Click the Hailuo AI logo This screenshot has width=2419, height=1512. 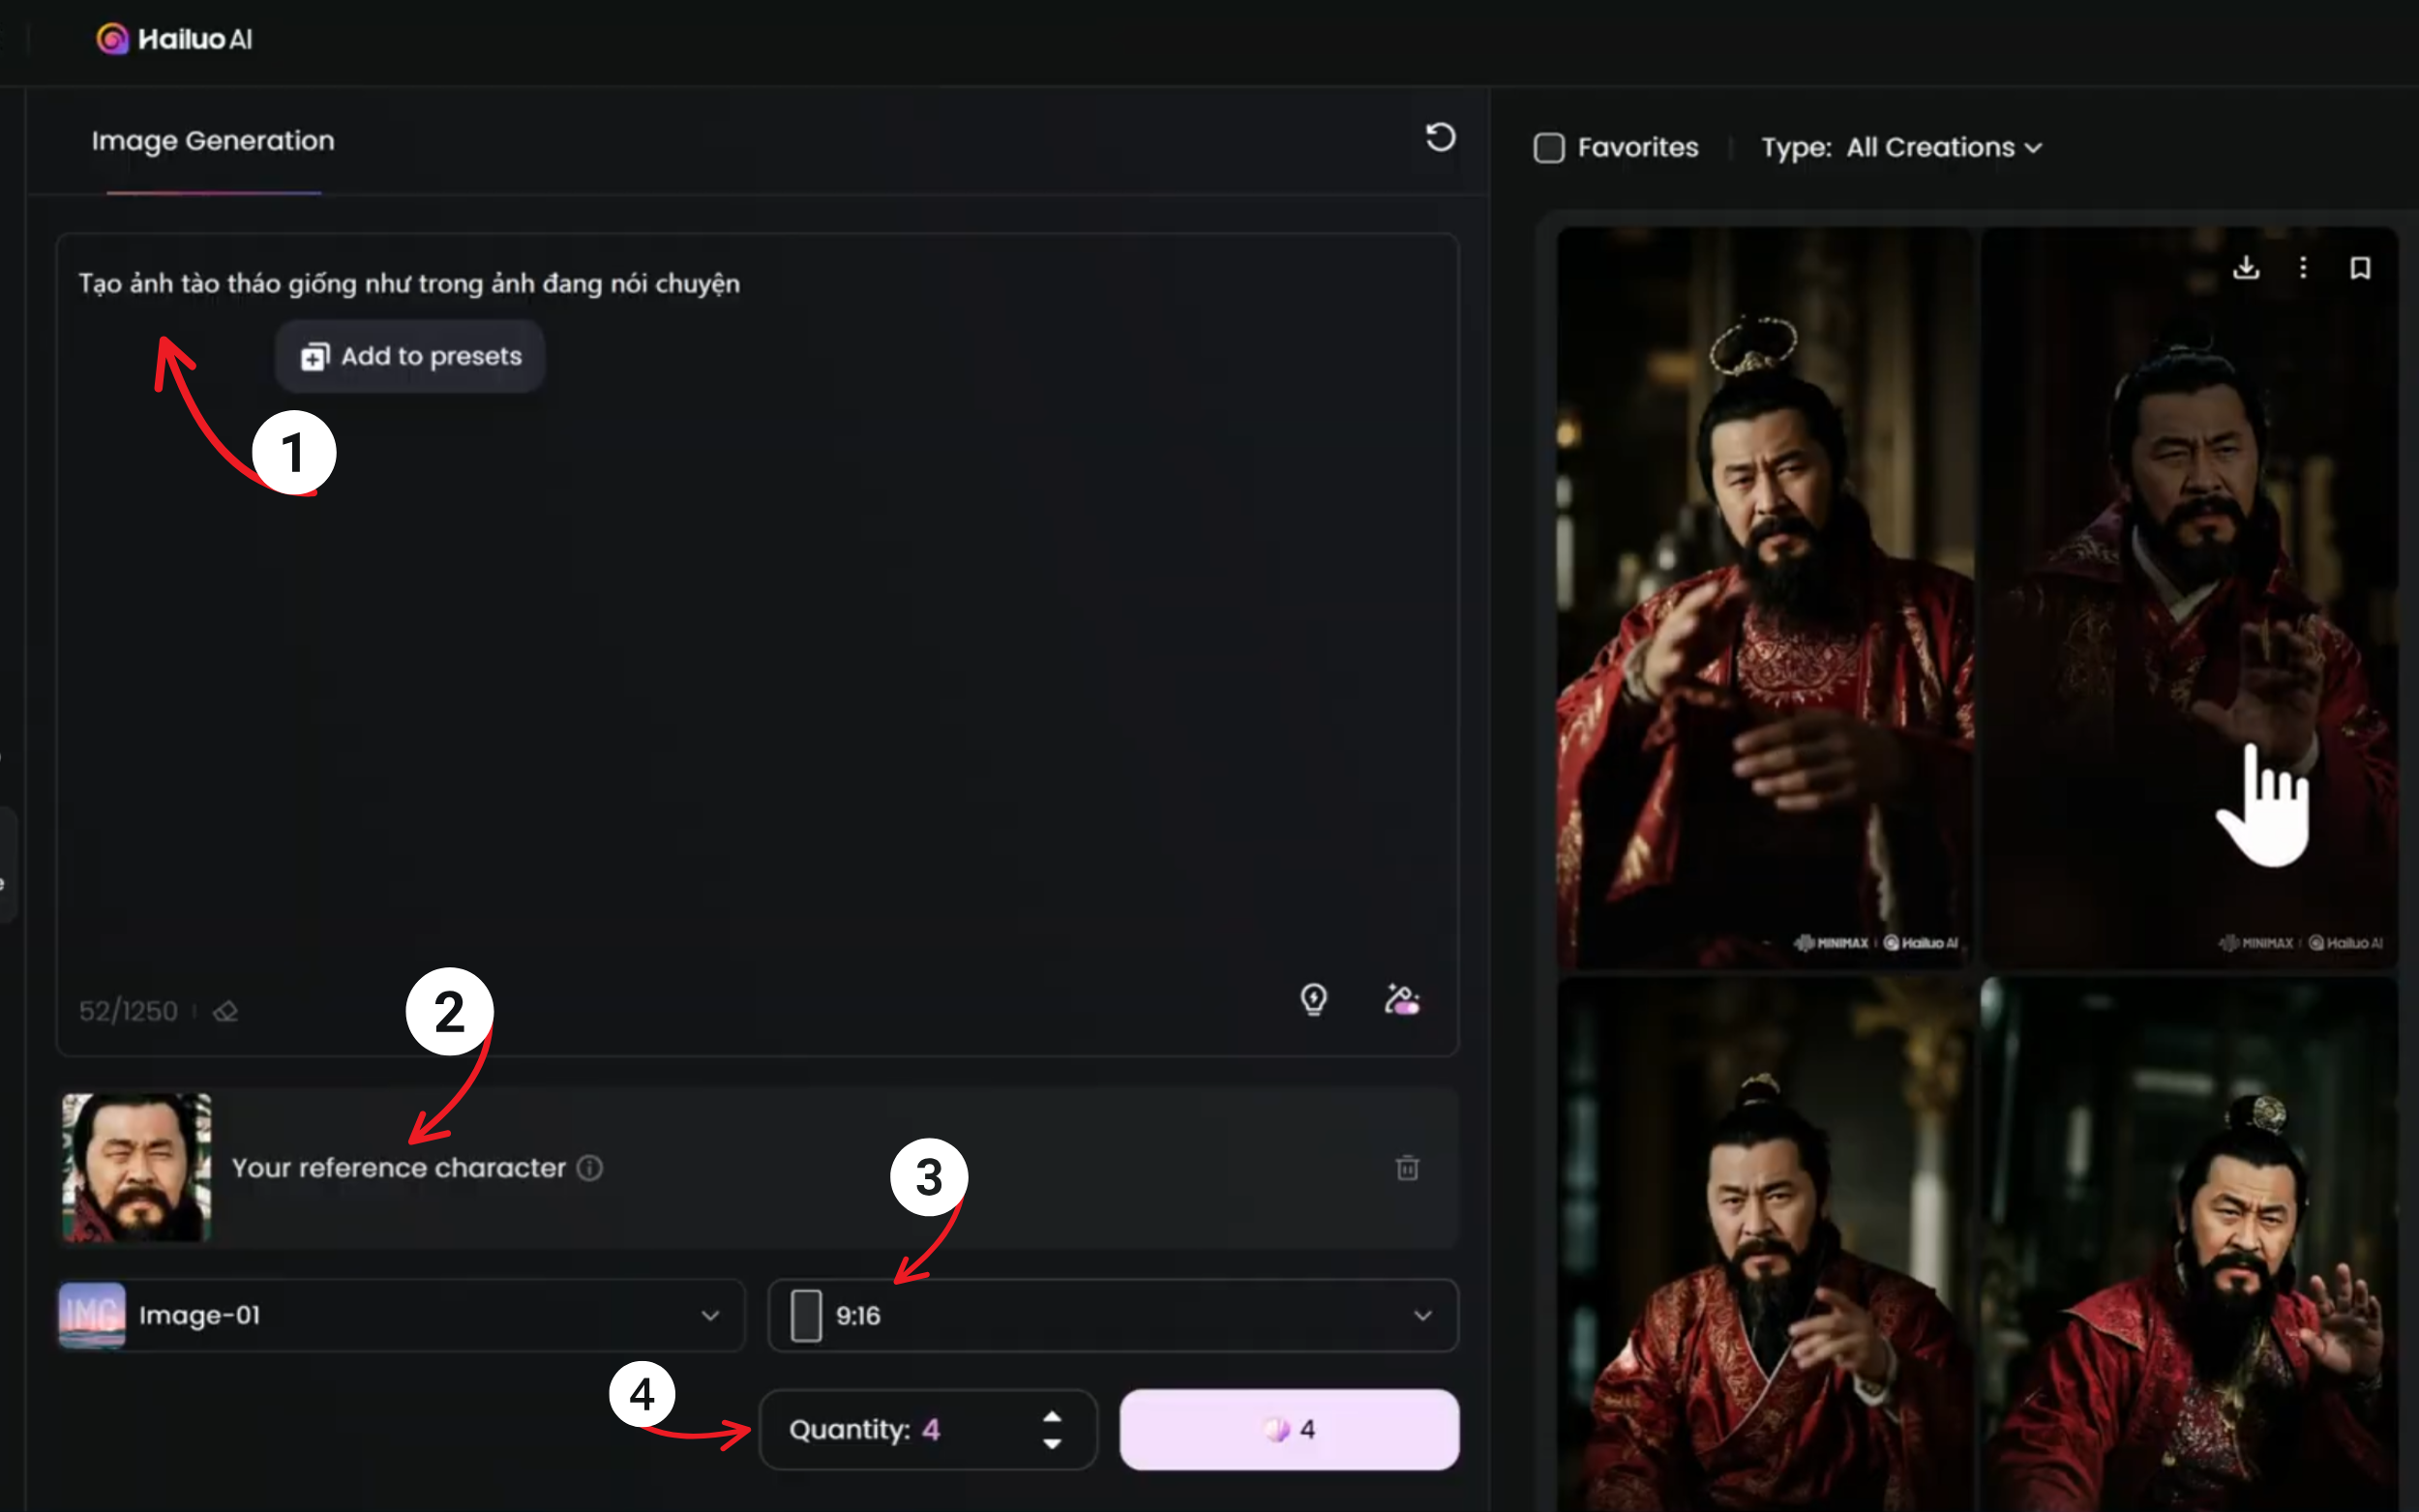click(x=174, y=39)
